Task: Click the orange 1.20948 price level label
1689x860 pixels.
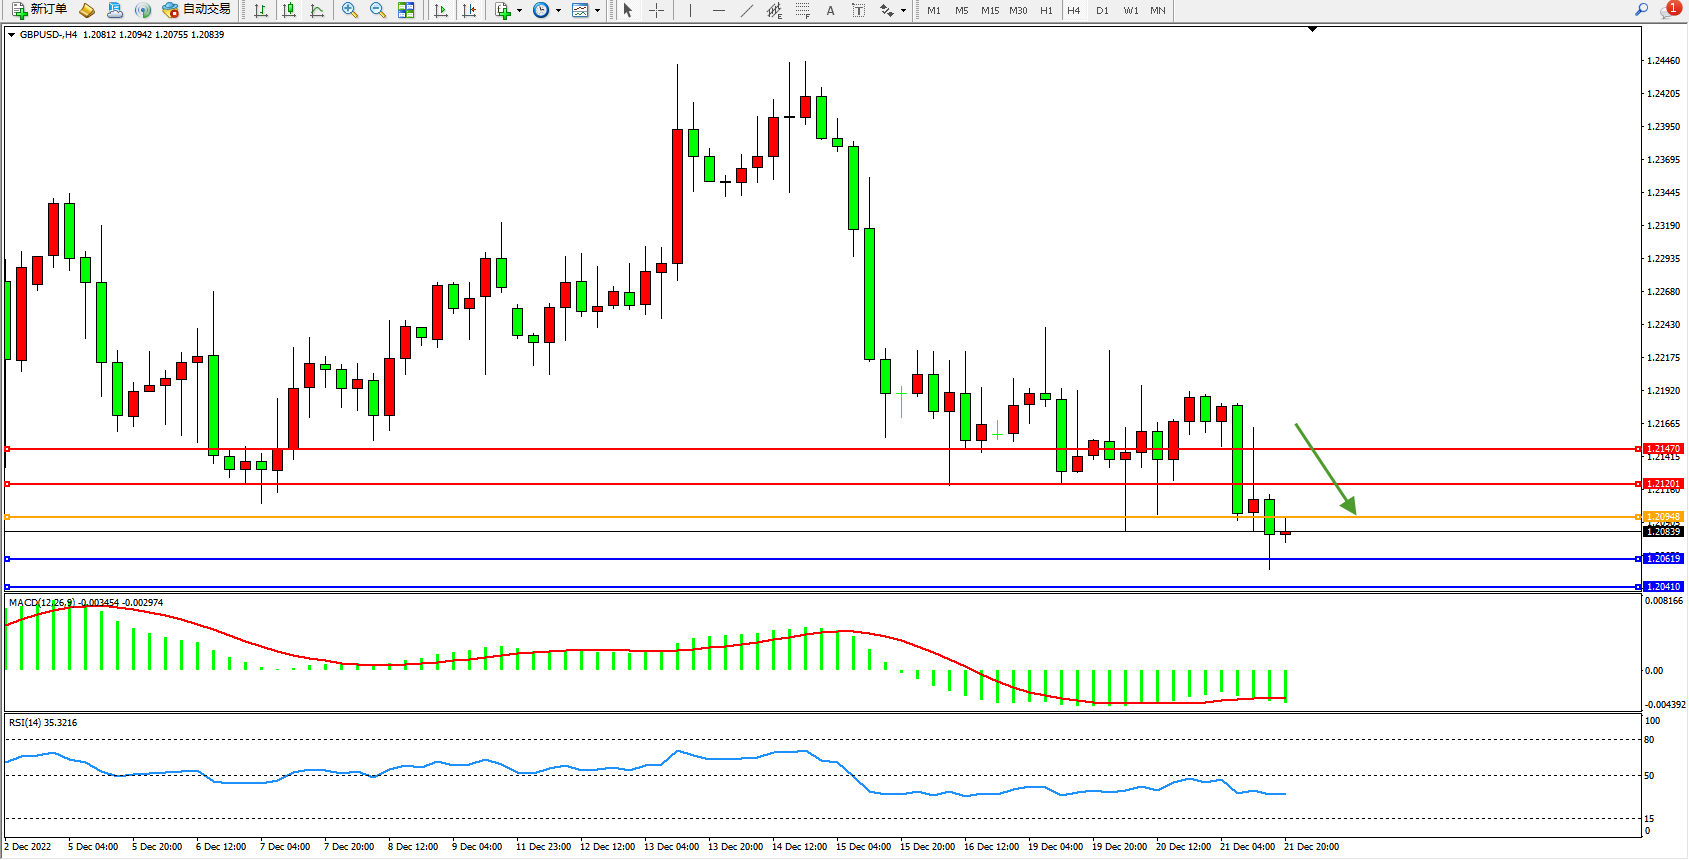Action: pos(1663,517)
